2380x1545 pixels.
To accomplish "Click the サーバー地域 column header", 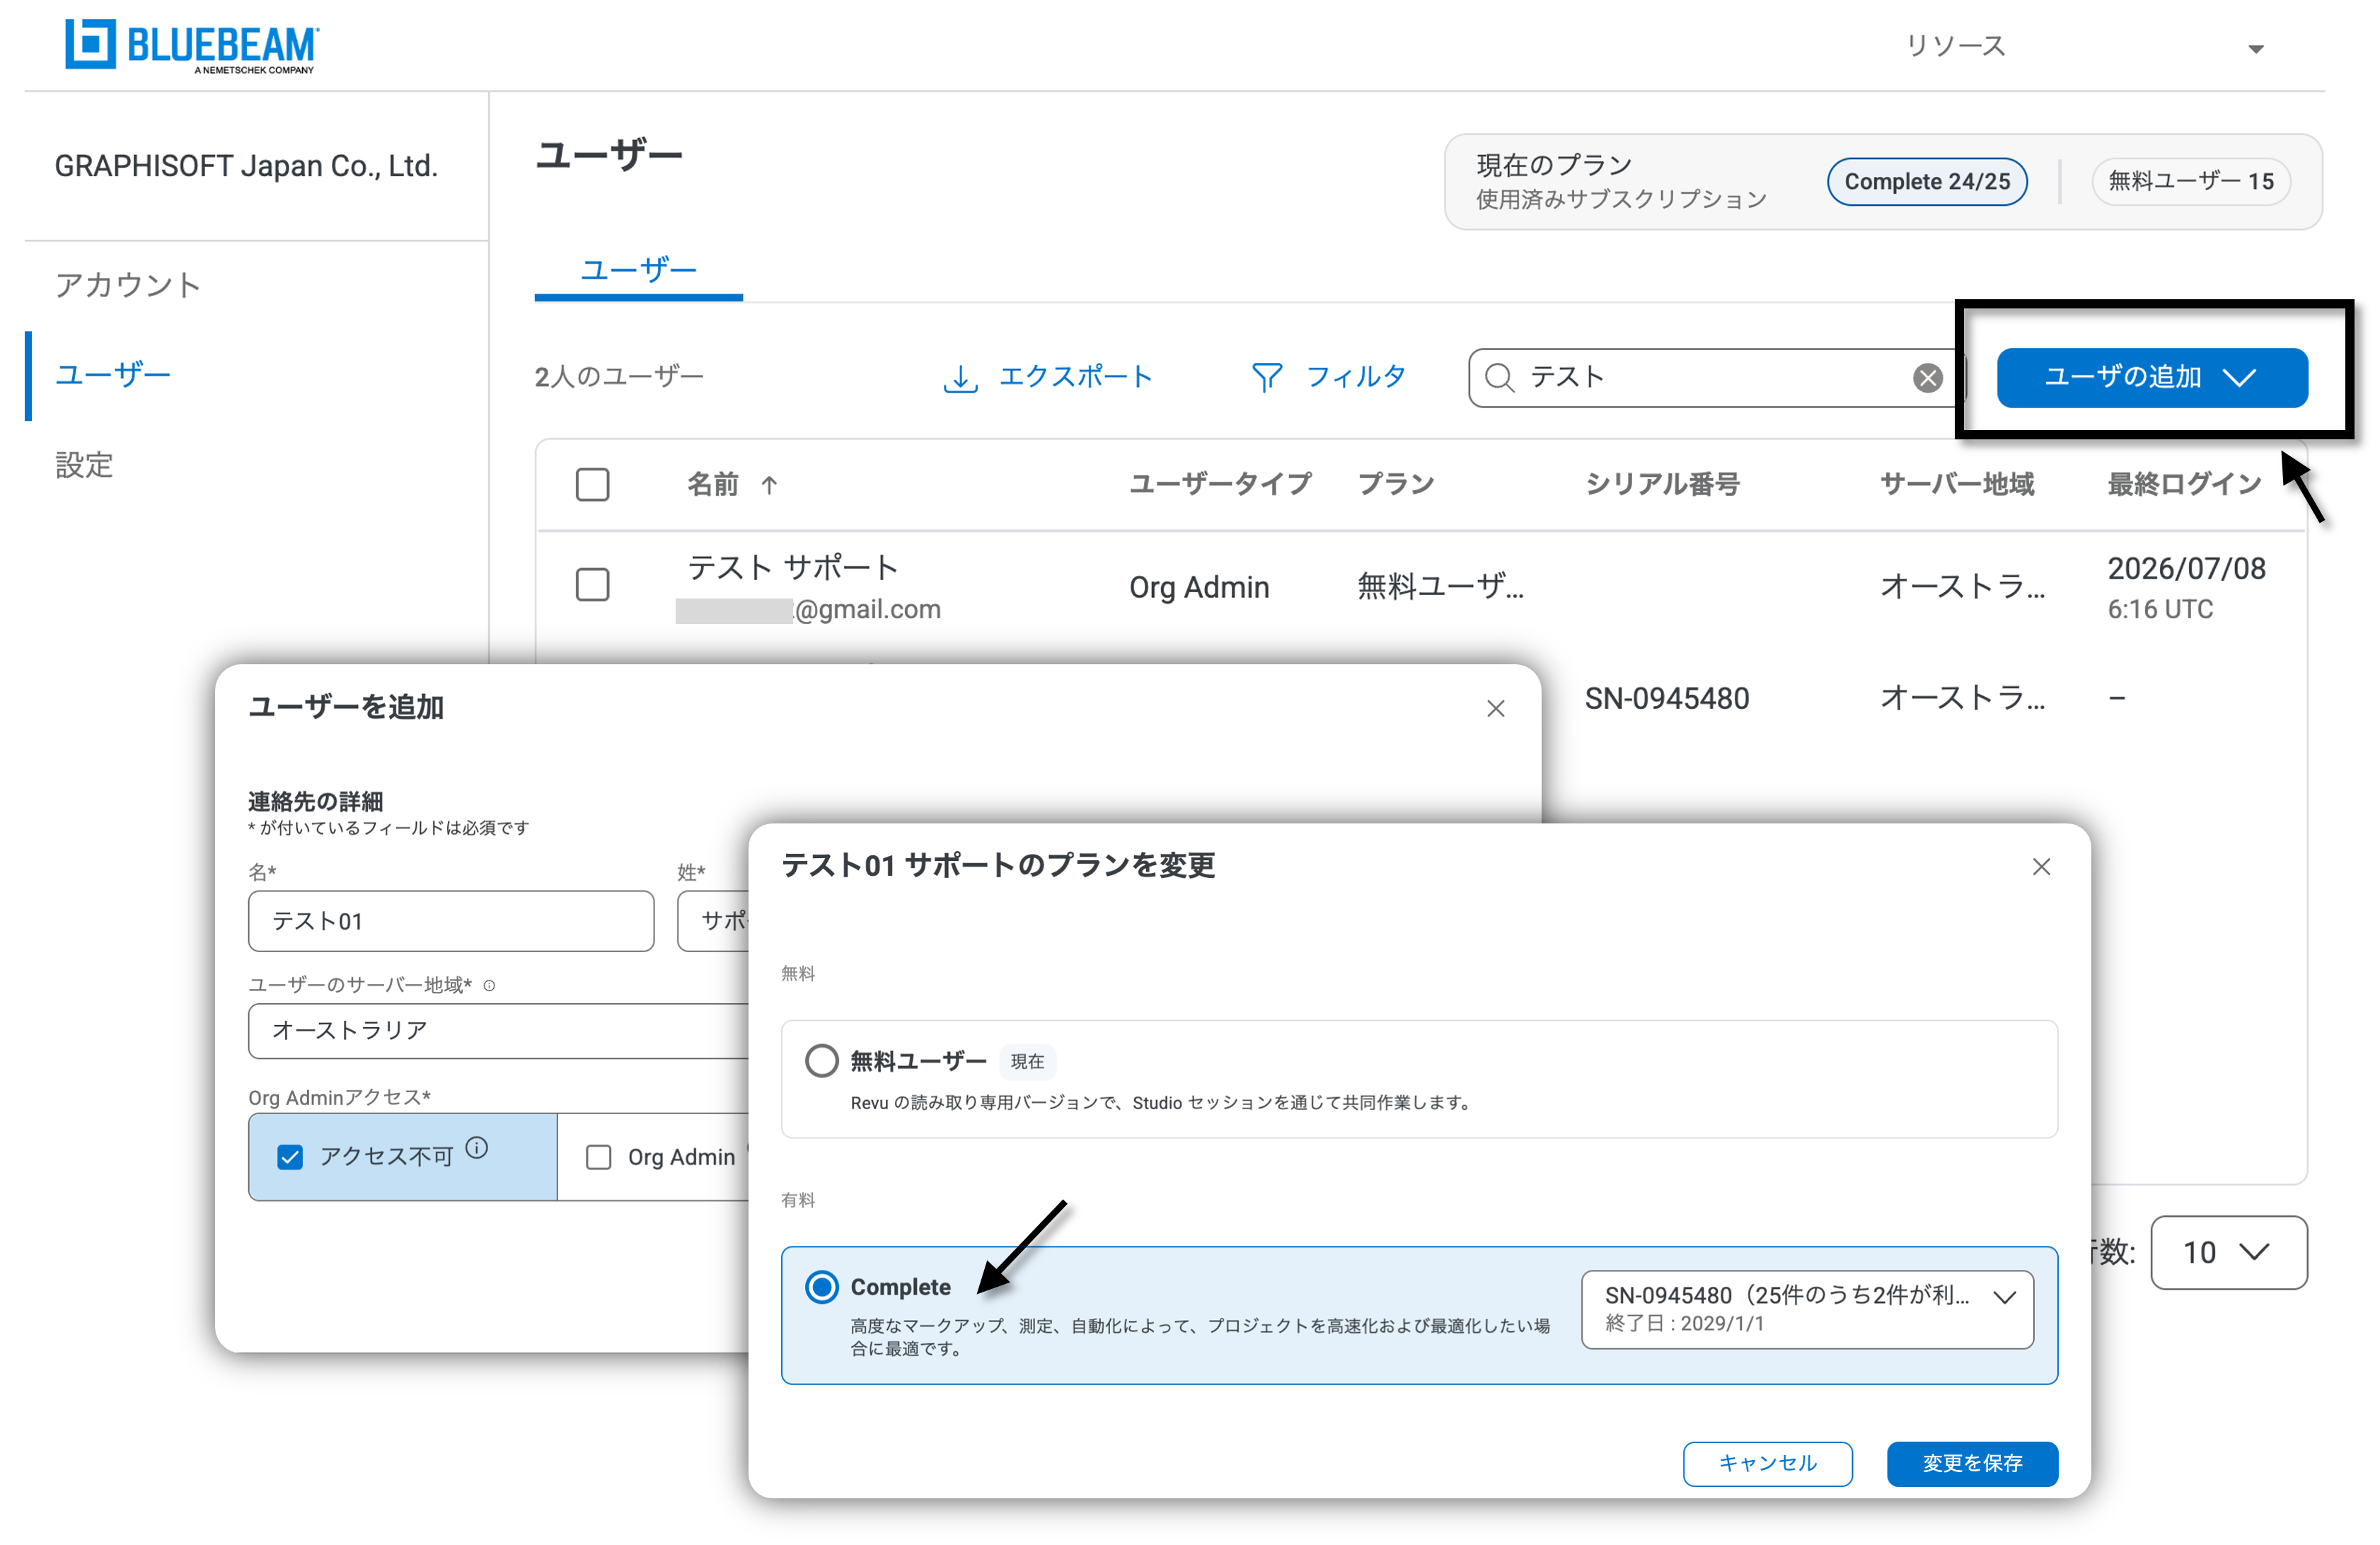I will click(1957, 485).
